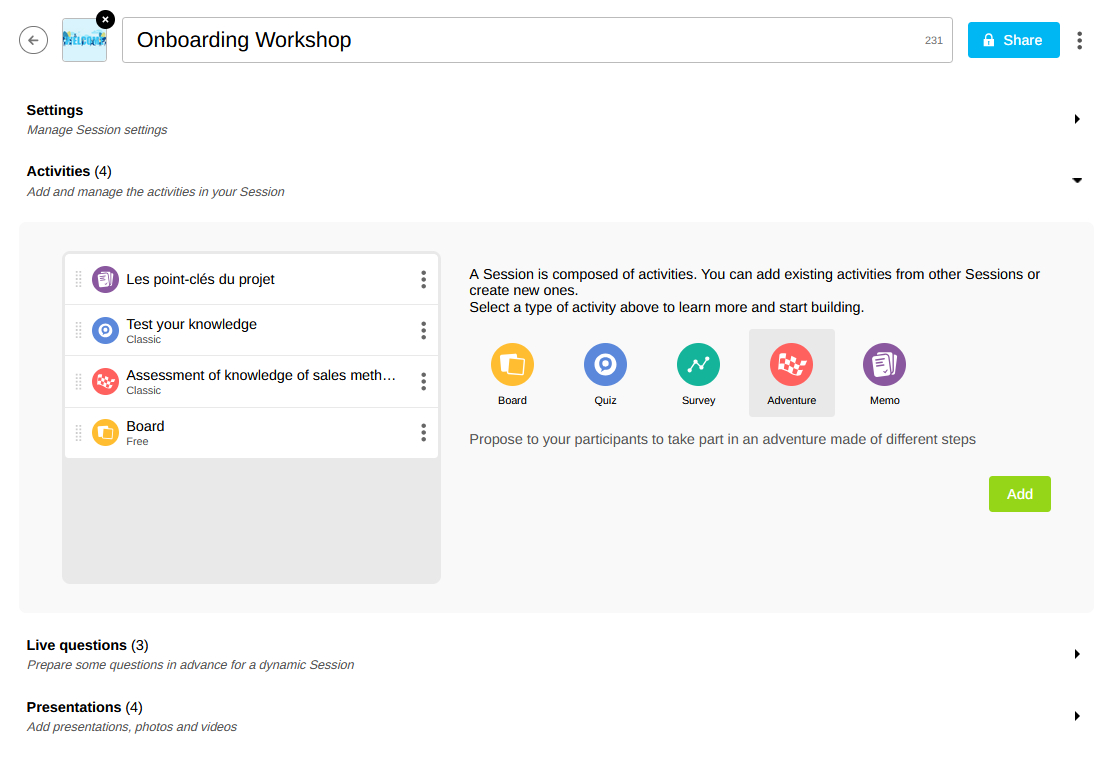Expand the Presentations section
Image resolution: width=1103 pixels, height=761 pixels.
[1077, 716]
